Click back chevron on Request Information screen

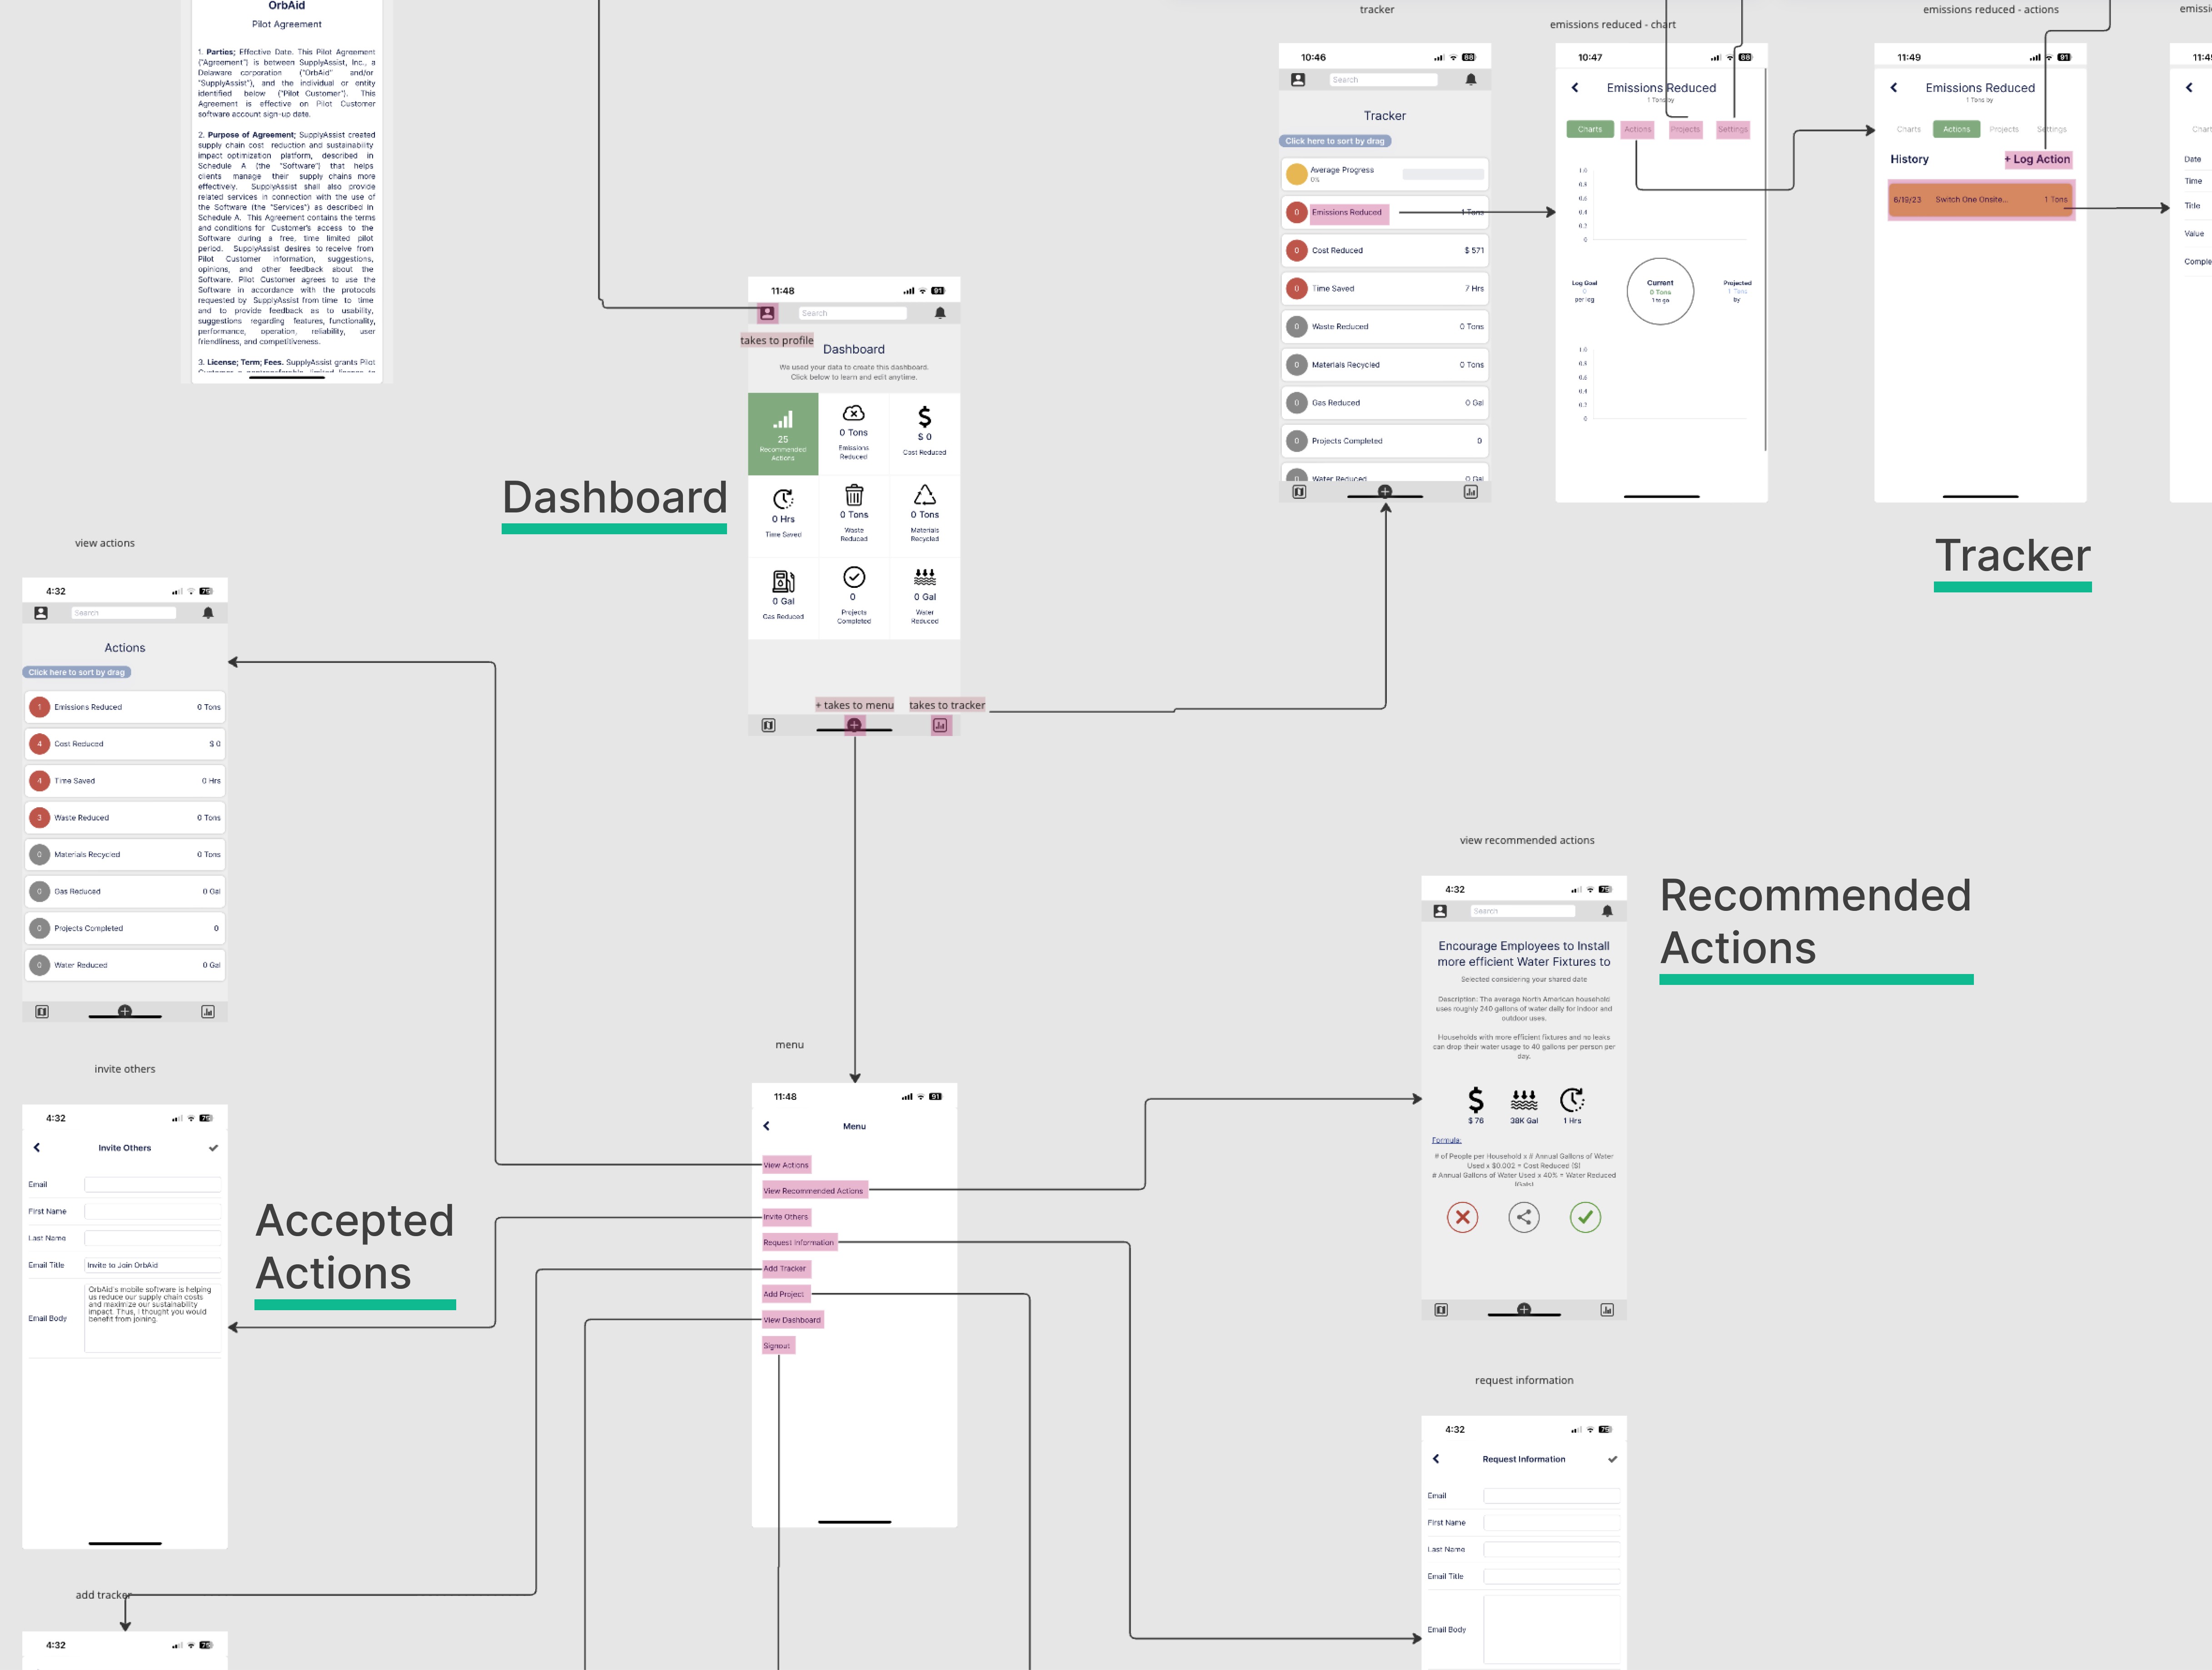(1436, 1459)
